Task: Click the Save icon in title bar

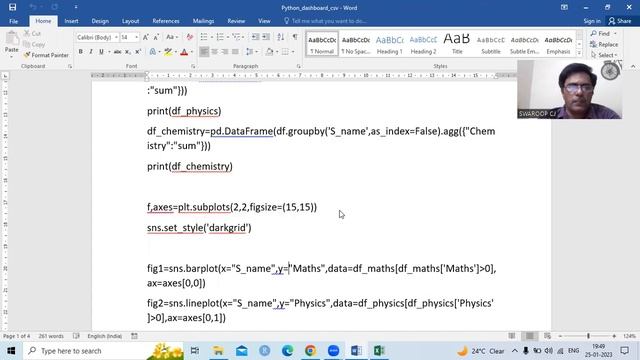Action: (13, 7)
